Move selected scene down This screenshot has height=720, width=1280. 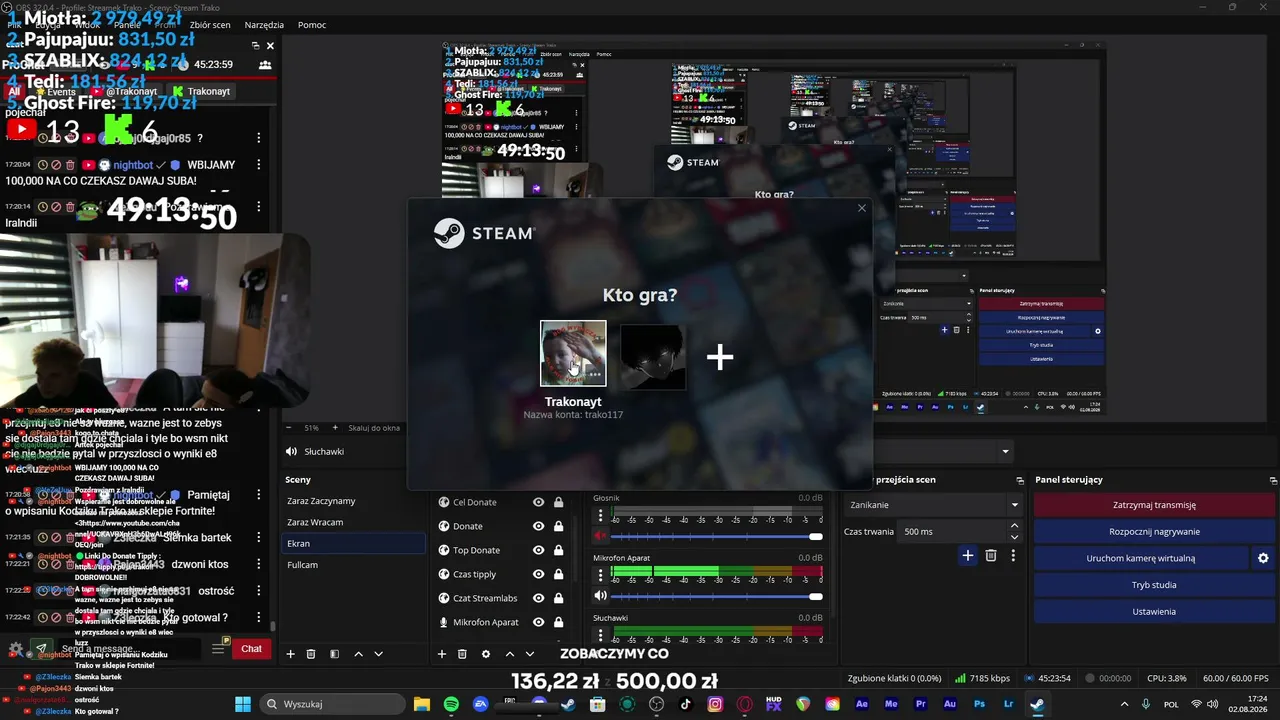coord(378,654)
